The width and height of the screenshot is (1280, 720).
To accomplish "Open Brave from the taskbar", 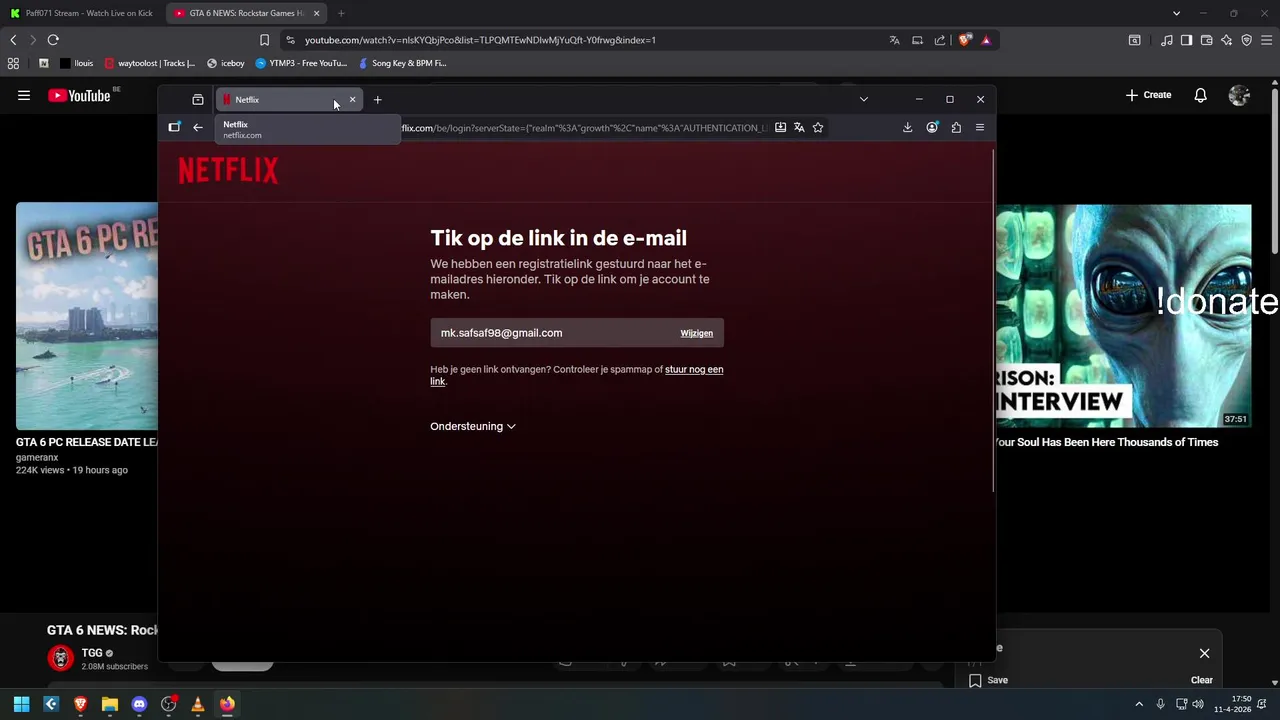I will [80, 704].
